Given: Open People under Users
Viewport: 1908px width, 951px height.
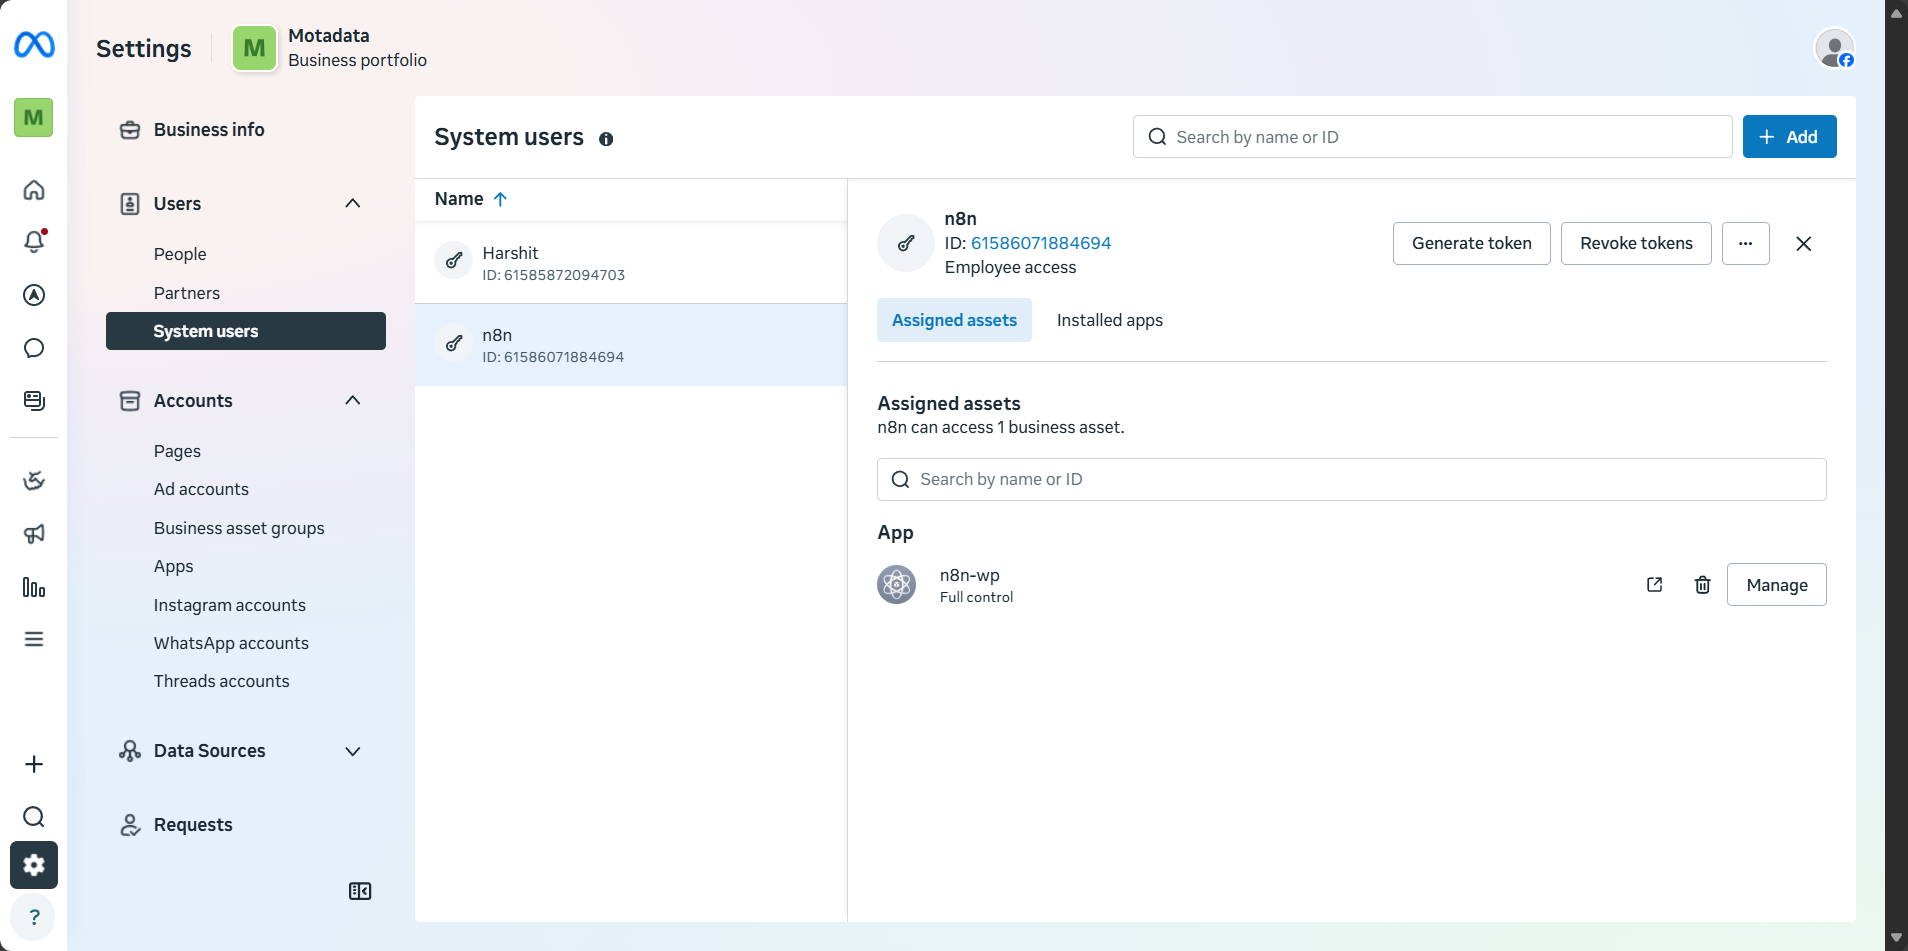Looking at the screenshot, I should (x=180, y=254).
